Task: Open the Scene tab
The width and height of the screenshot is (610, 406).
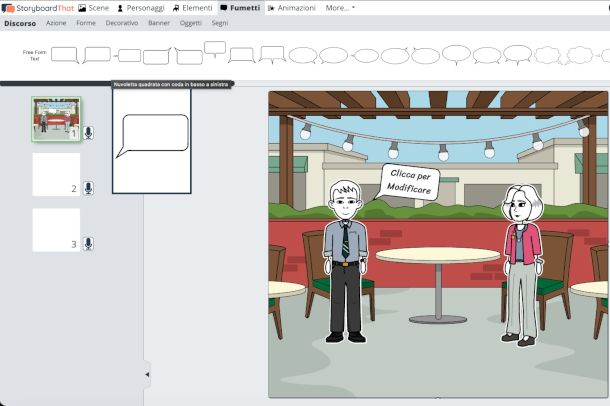Action: point(94,8)
